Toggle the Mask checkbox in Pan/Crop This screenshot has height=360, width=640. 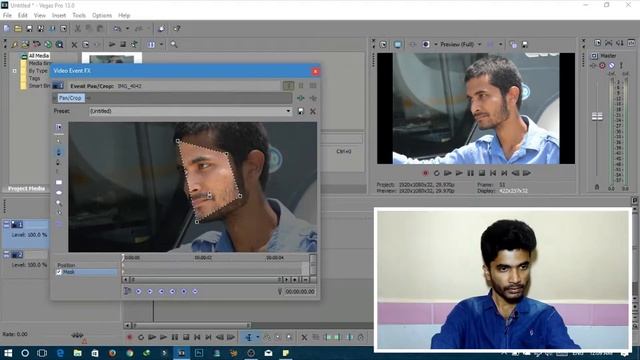point(59,272)
